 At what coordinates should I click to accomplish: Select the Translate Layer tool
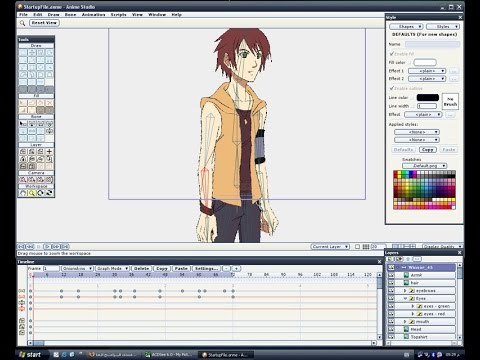pyautogui.click(x=23, y=151)
